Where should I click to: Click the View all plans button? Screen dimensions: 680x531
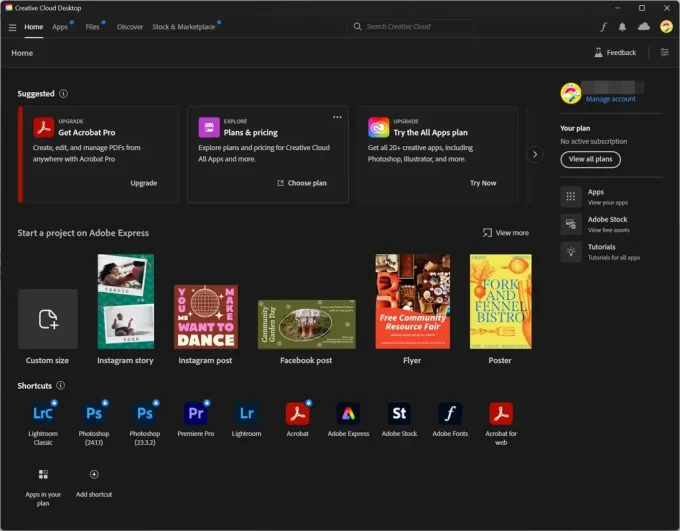point(590,160)
